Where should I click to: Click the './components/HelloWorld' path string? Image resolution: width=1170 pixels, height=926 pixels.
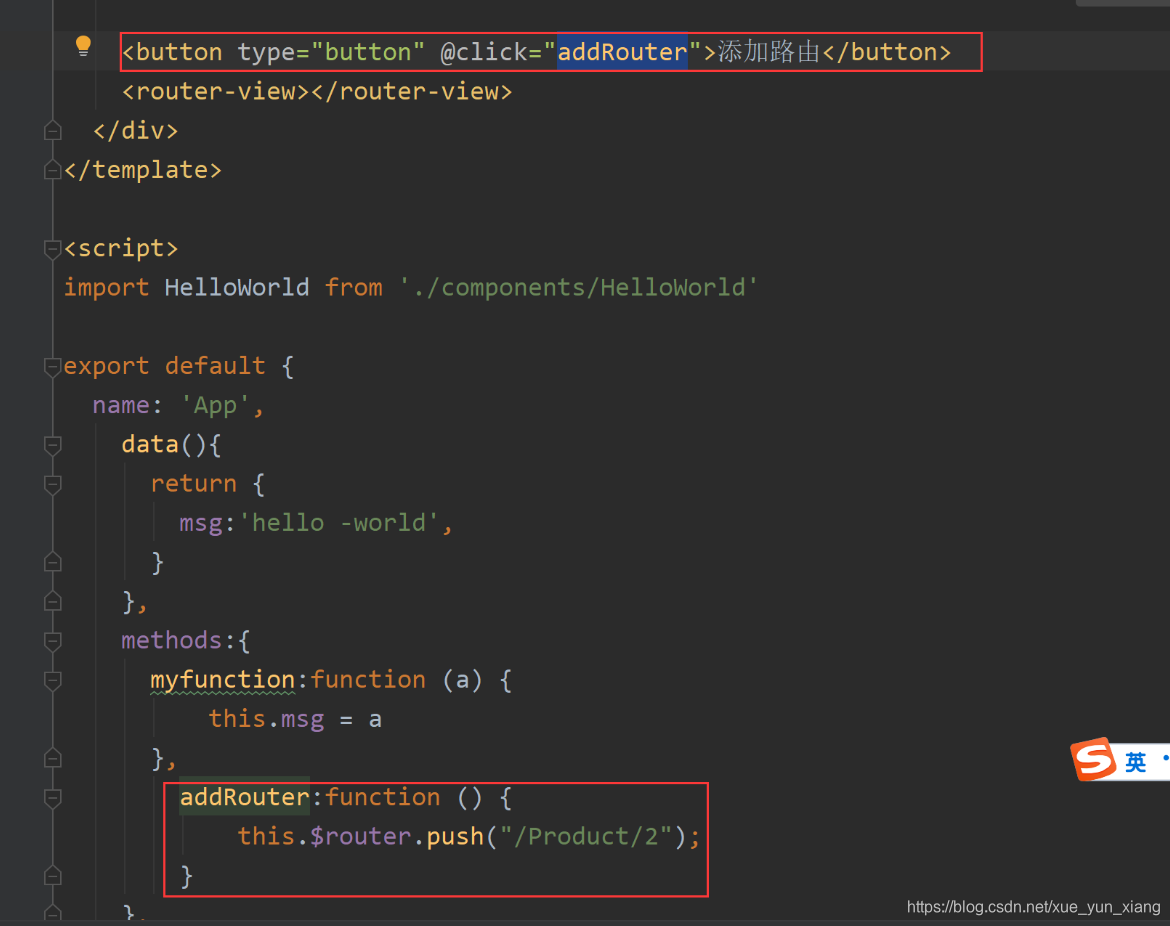[x=579, y=287]
